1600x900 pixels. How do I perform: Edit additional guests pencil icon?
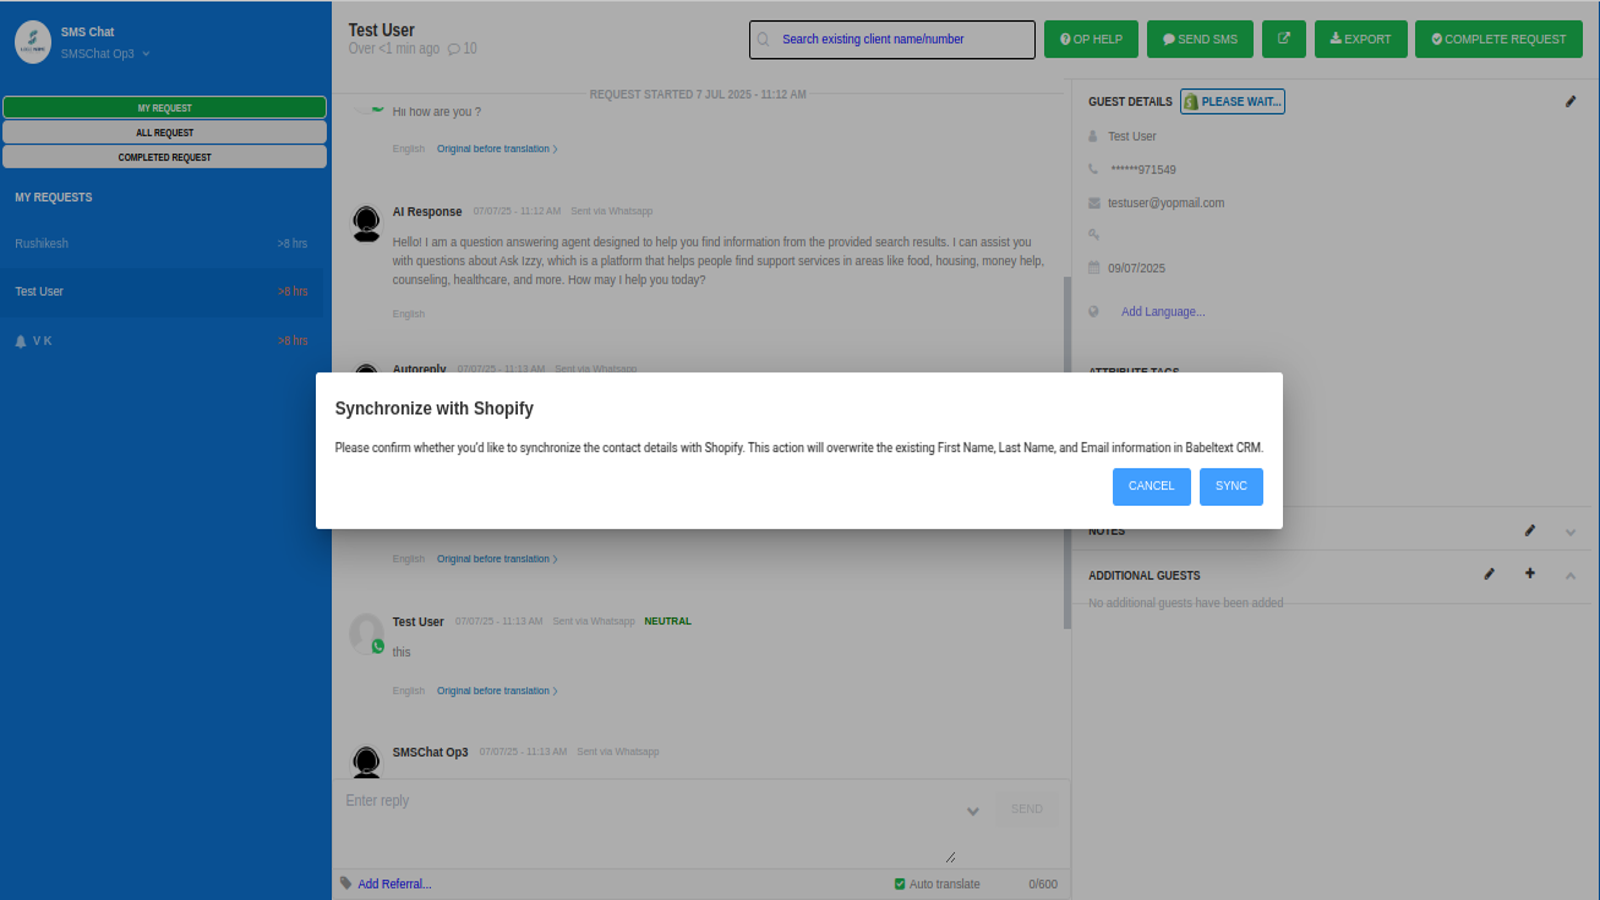coord(1489,574)
